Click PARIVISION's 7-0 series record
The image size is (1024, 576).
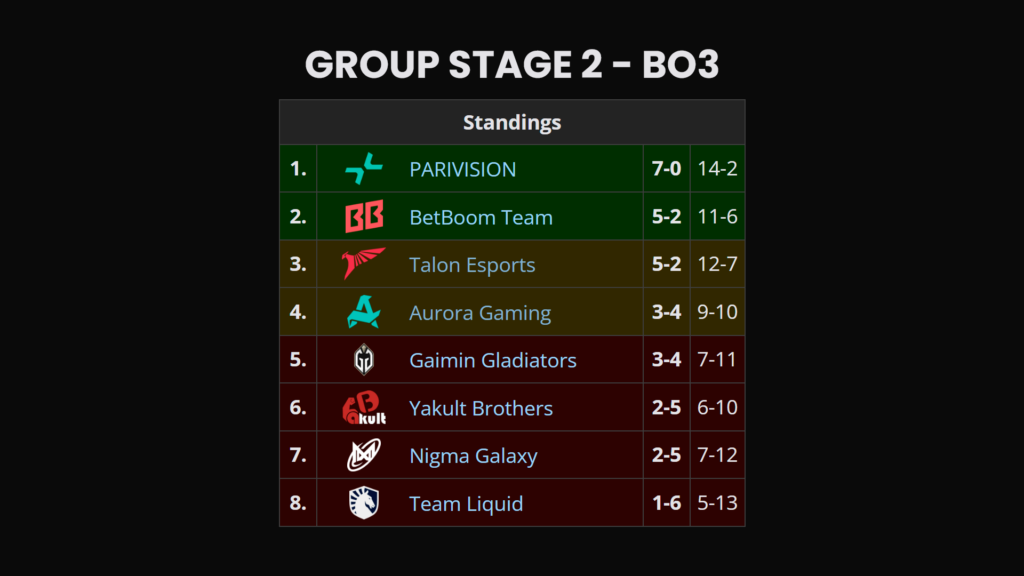pyautogui.click(x=666, y=169)
